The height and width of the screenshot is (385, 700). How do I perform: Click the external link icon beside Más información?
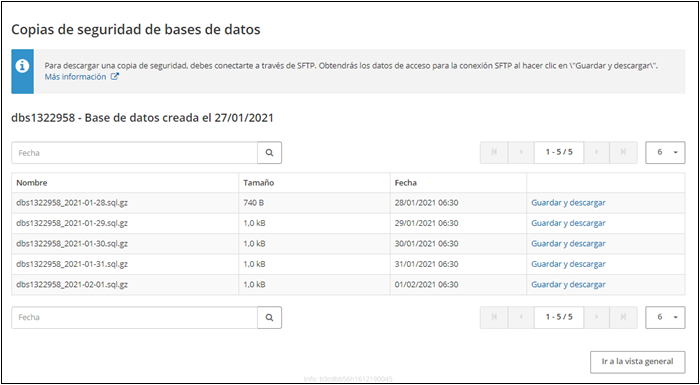(115, 77)
